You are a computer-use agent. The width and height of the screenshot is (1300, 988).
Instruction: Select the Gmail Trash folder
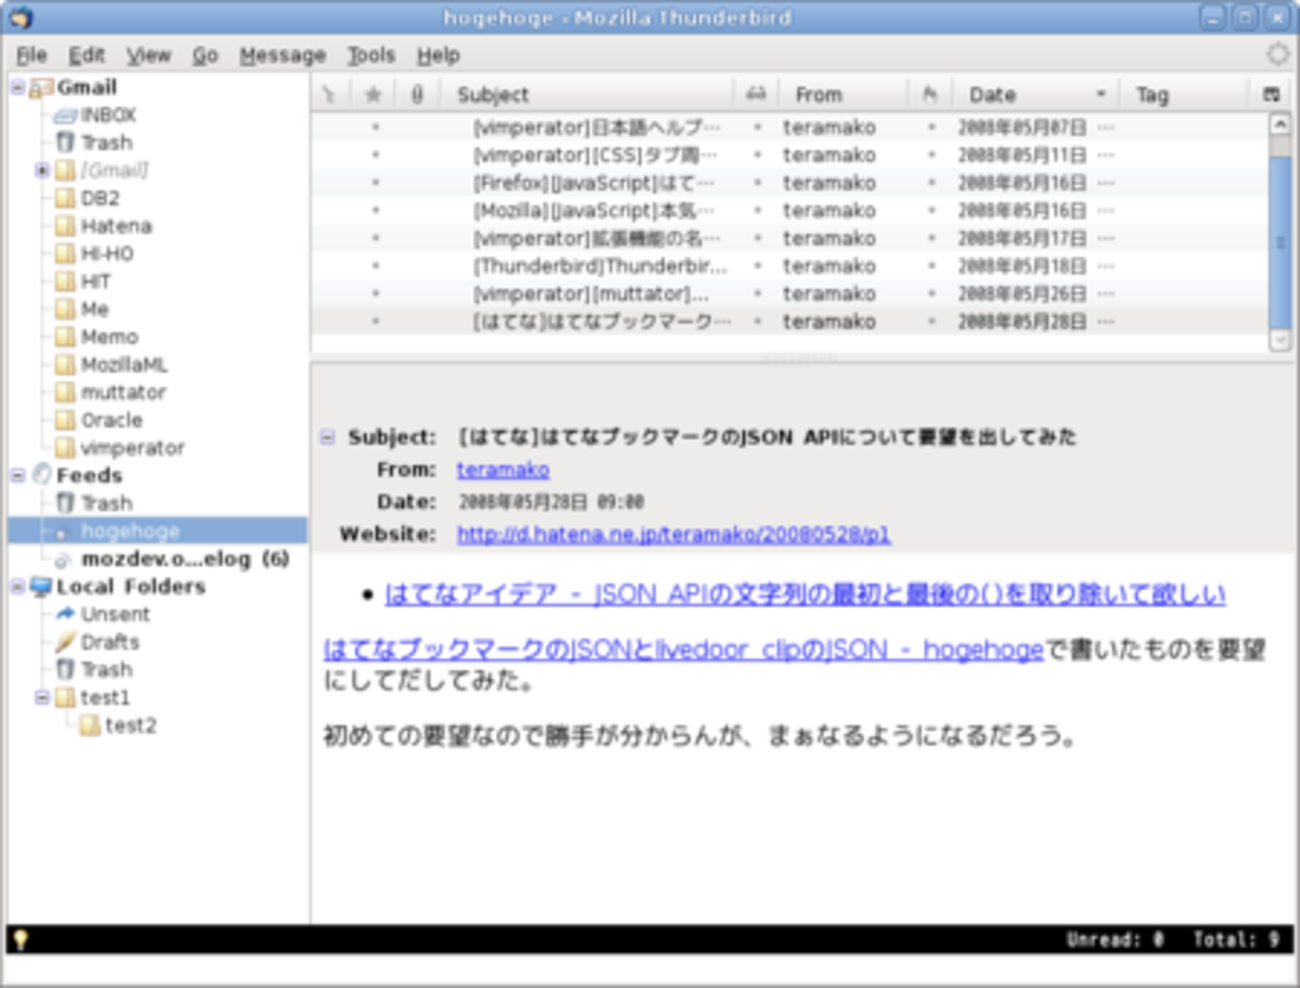tap(106, 143)
